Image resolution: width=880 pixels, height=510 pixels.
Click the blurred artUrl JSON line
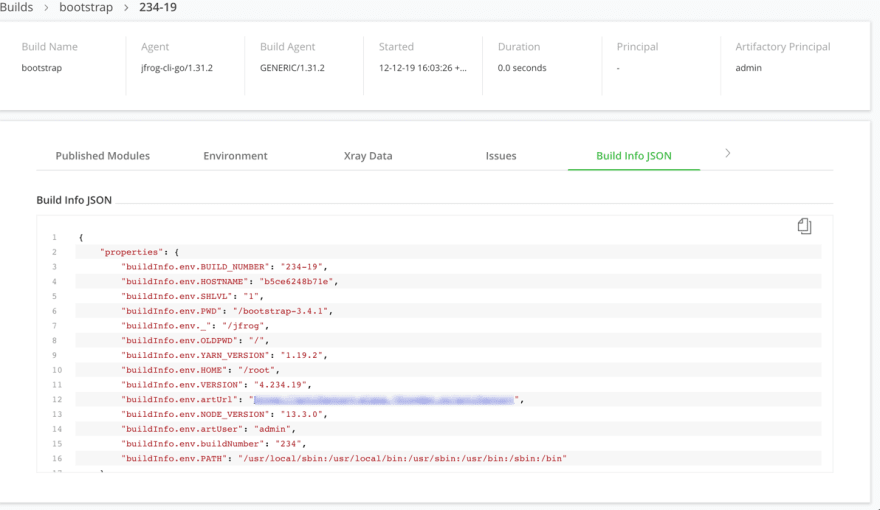448,399
